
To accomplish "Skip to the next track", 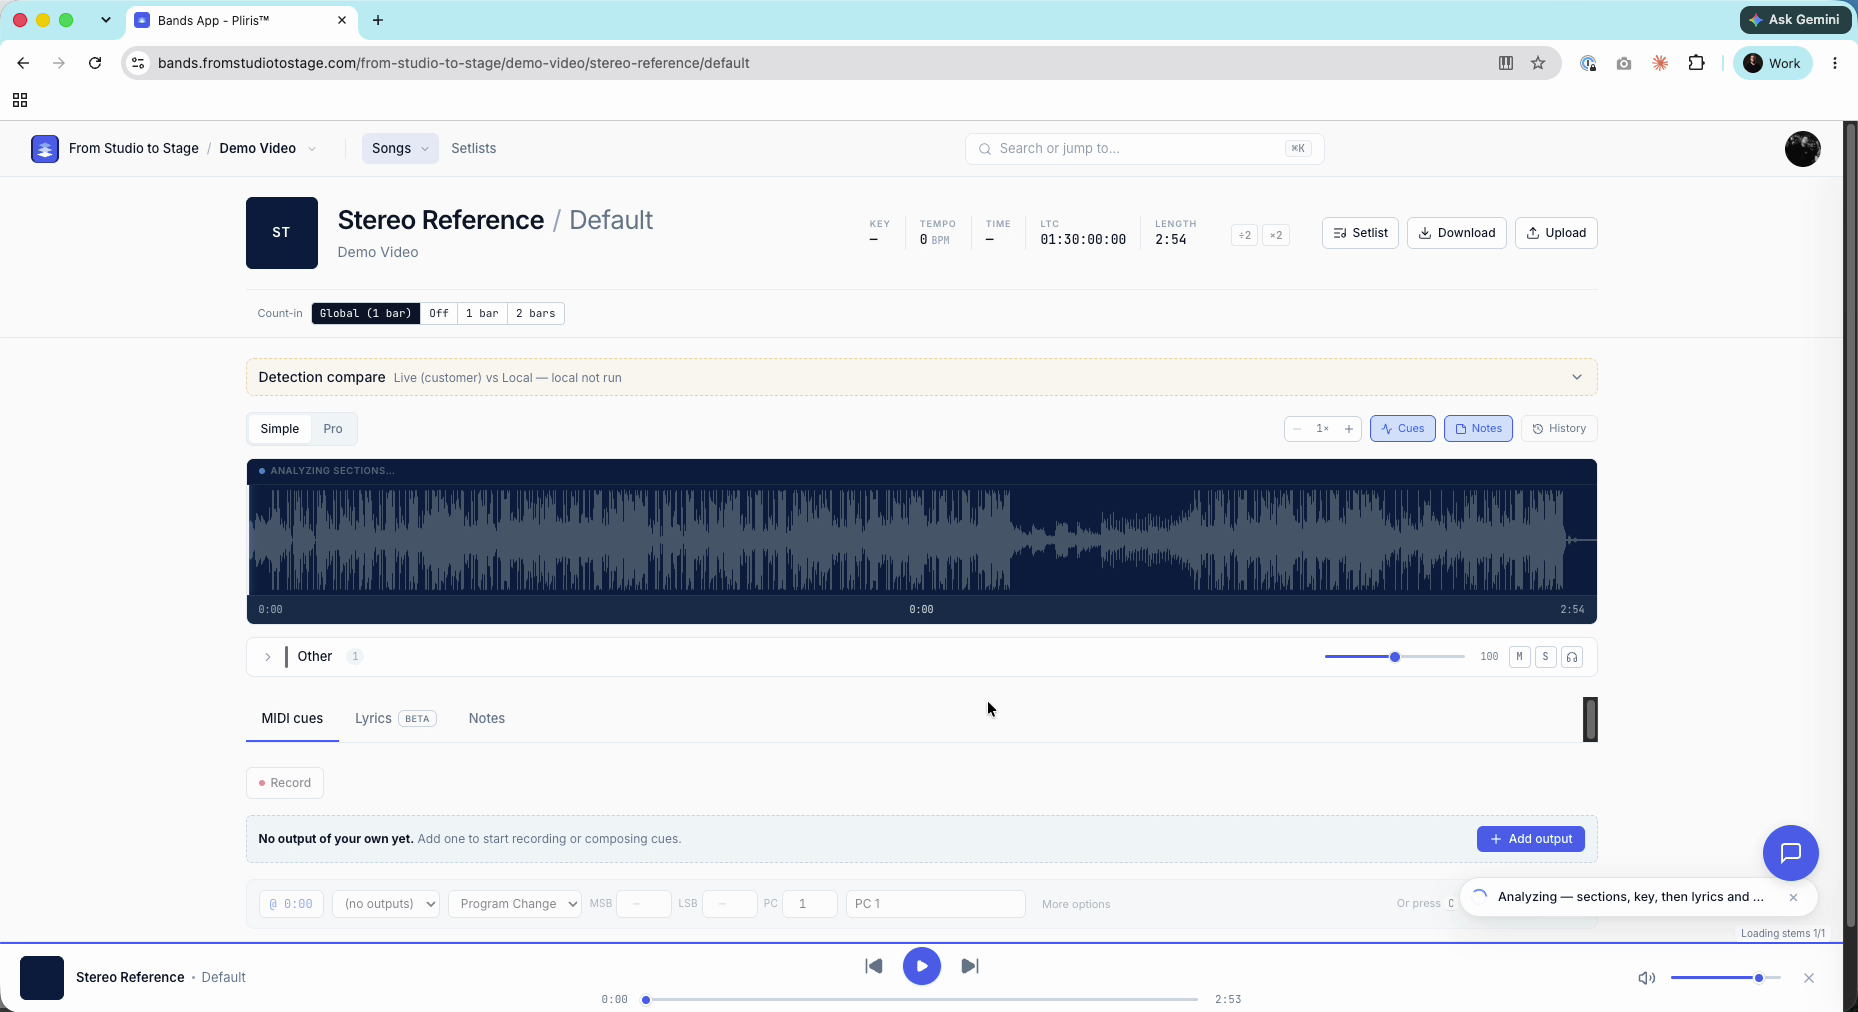I will [970, 966].
